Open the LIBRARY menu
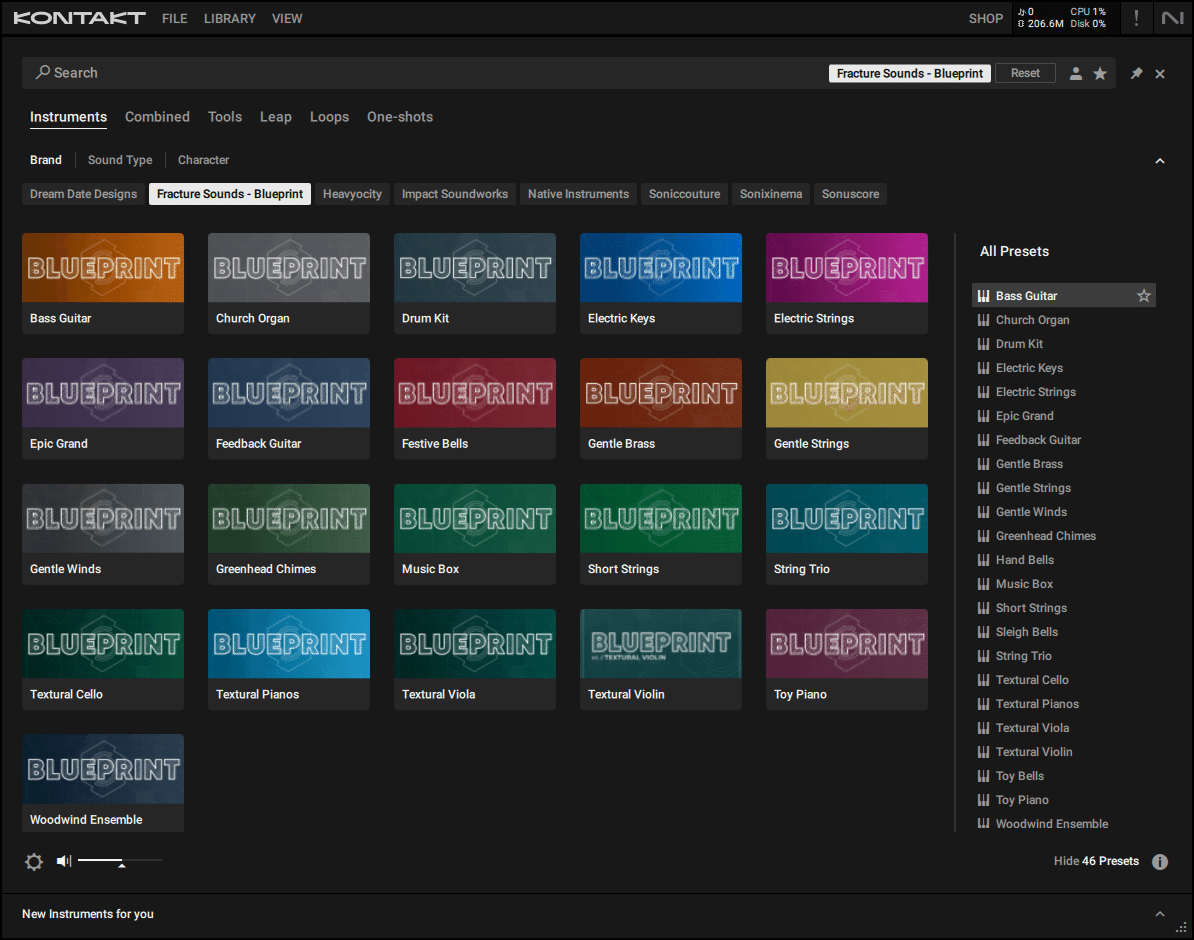 (229, 18)
